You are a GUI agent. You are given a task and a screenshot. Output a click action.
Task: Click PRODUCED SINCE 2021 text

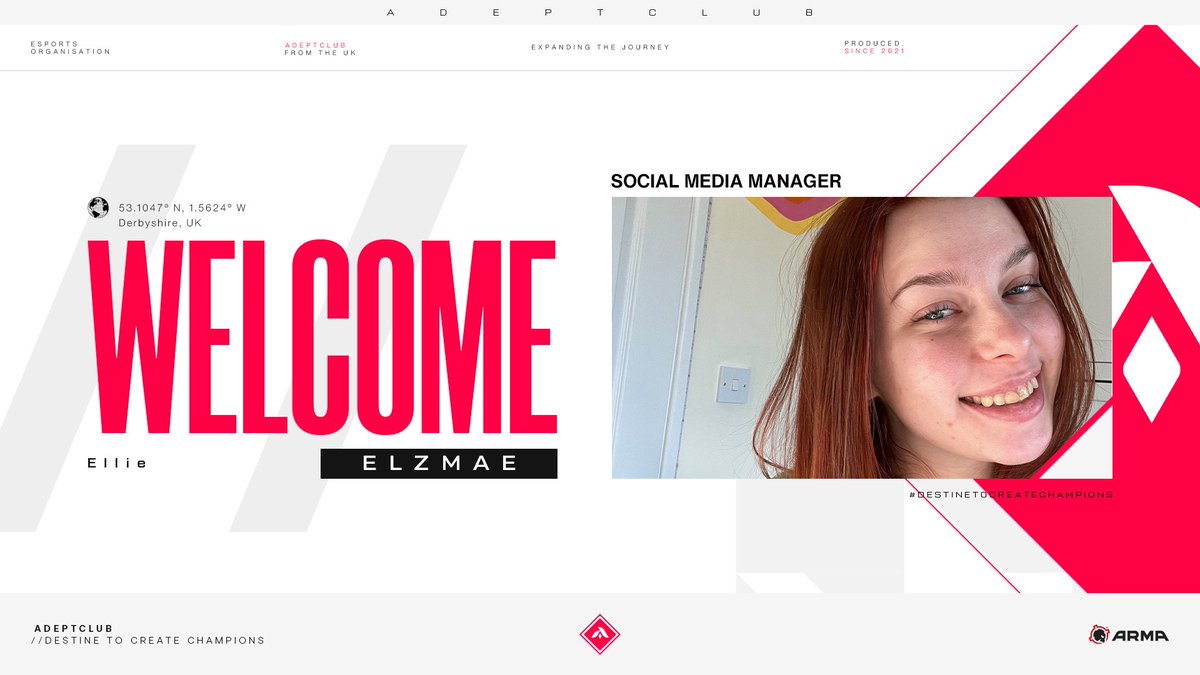(x=874, y=47)
